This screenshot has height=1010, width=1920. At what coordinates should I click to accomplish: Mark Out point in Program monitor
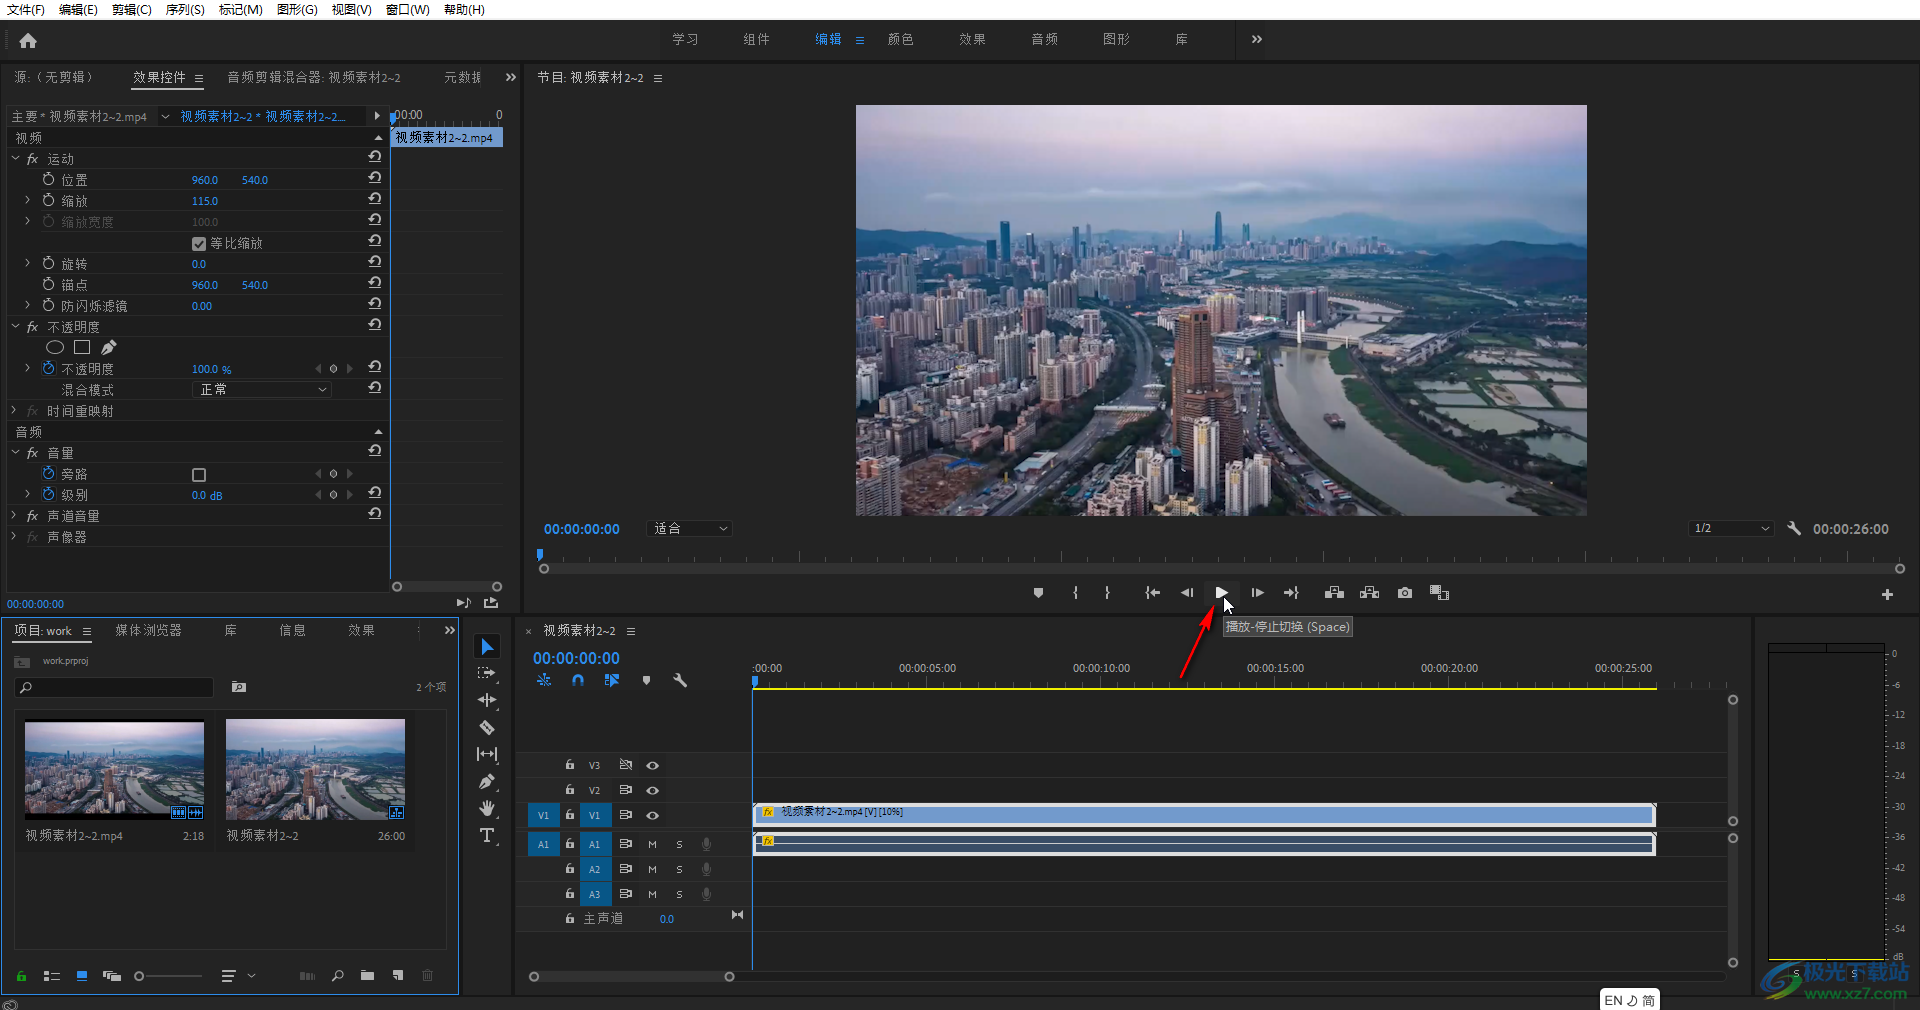click(1107, 593)
